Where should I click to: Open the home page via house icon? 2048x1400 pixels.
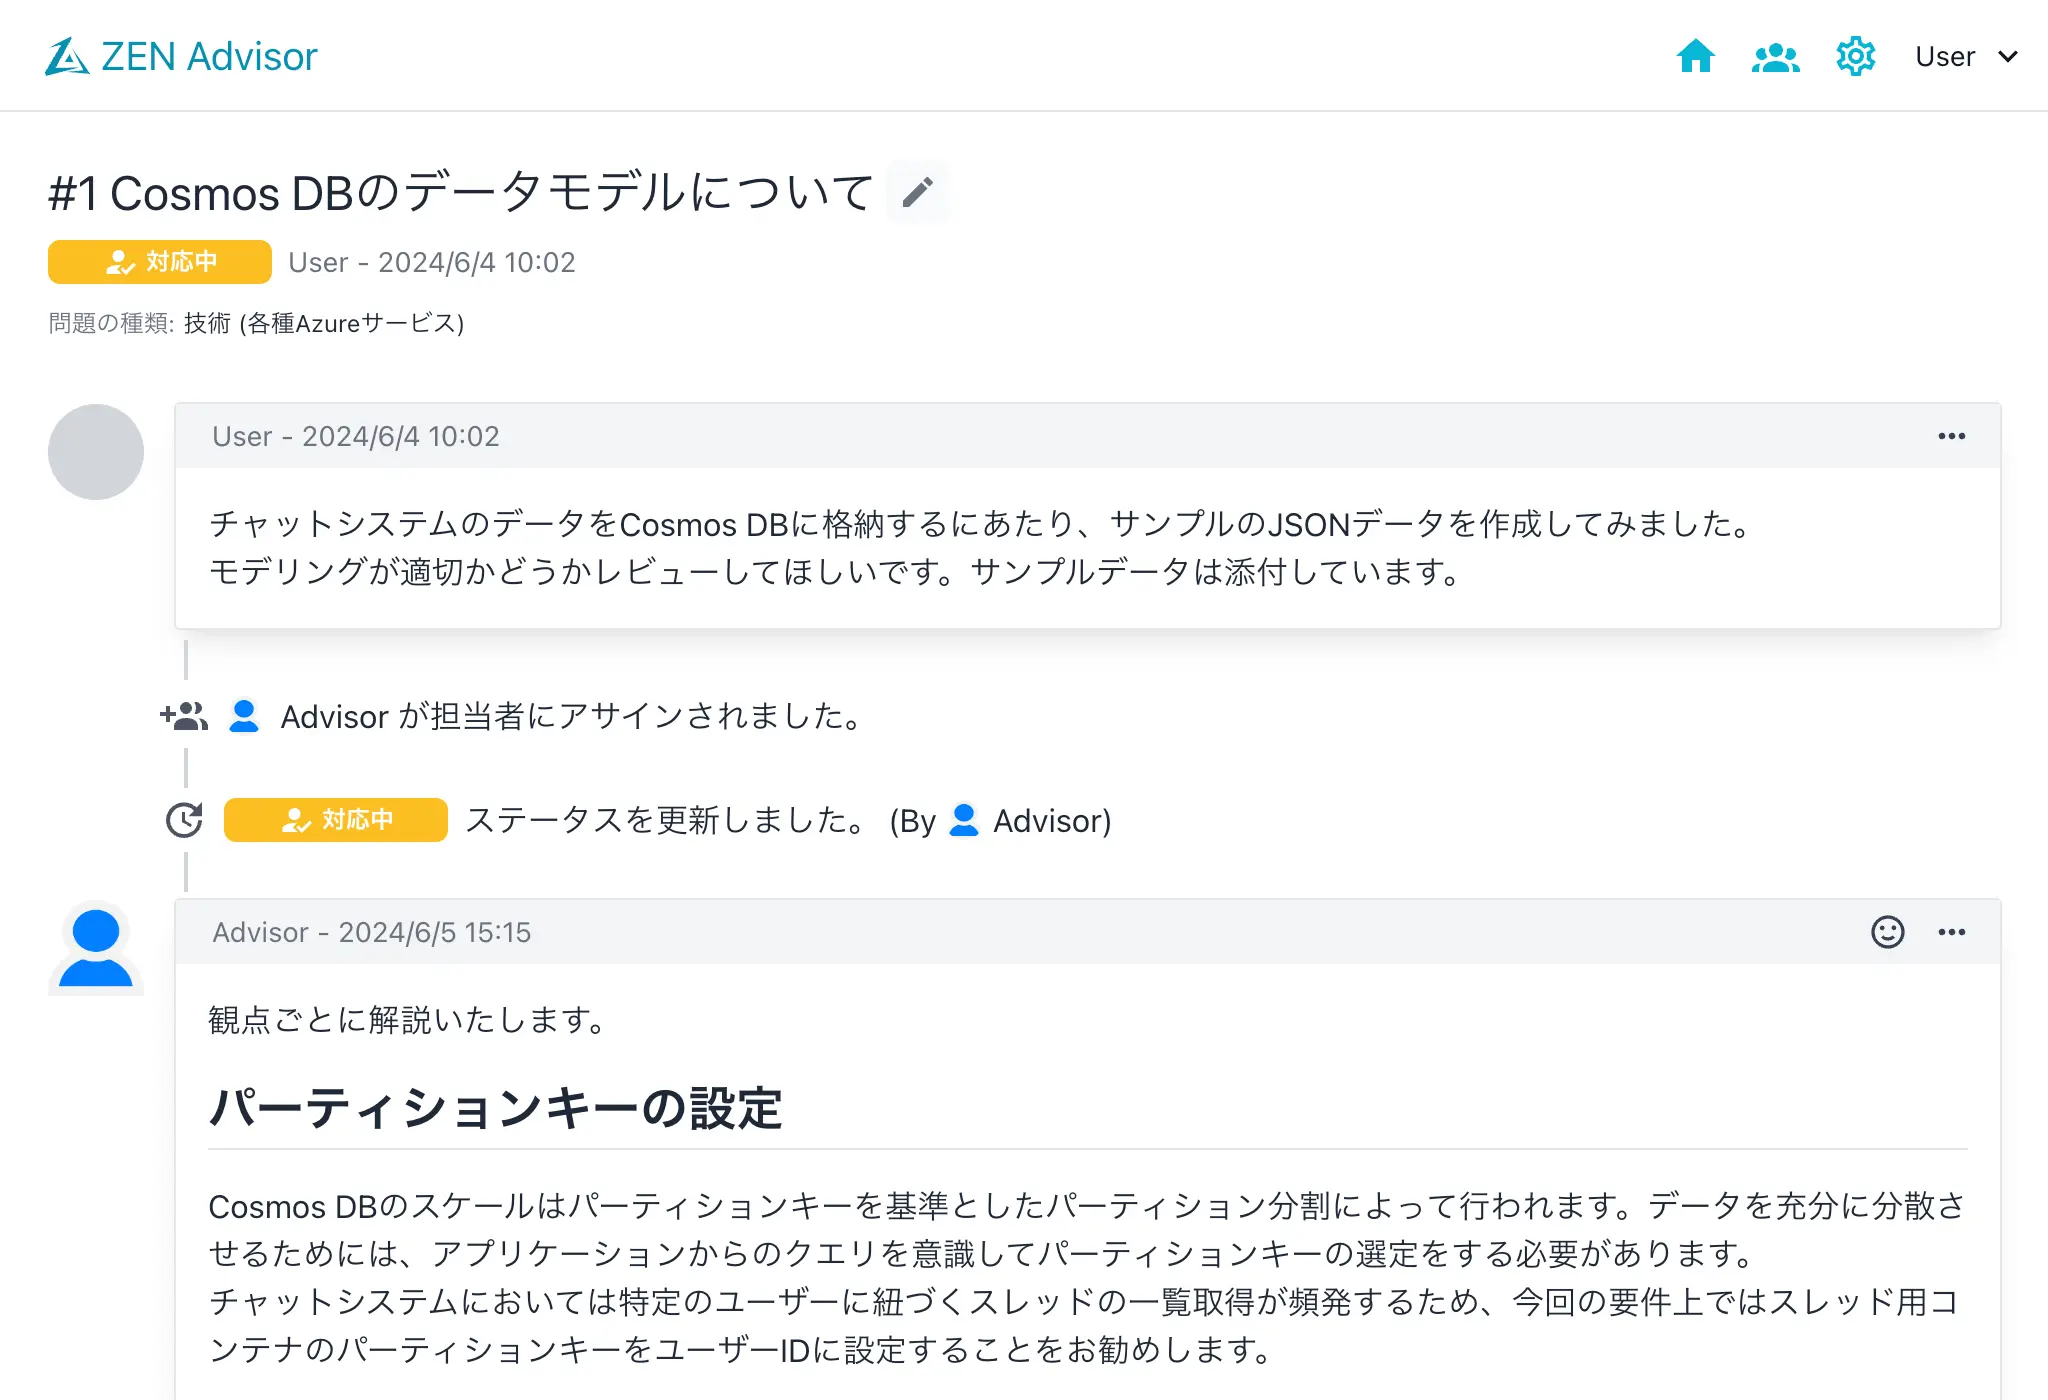tap(1697, 57)
